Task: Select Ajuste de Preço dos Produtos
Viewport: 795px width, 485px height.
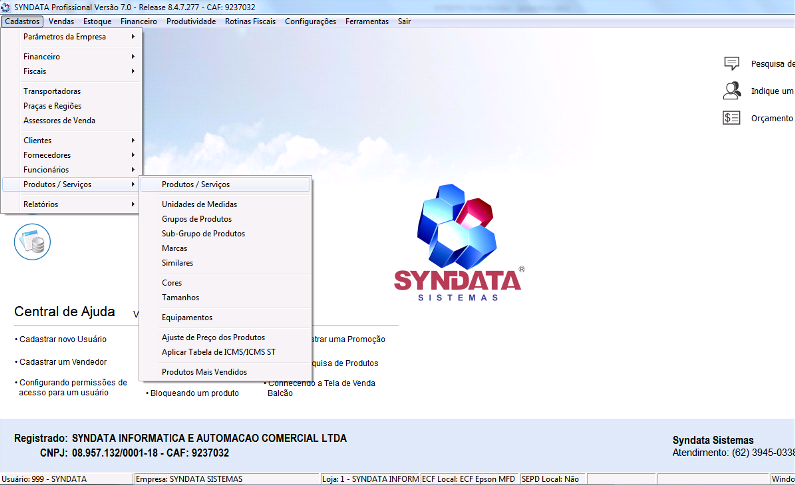Action: point(225,337)
